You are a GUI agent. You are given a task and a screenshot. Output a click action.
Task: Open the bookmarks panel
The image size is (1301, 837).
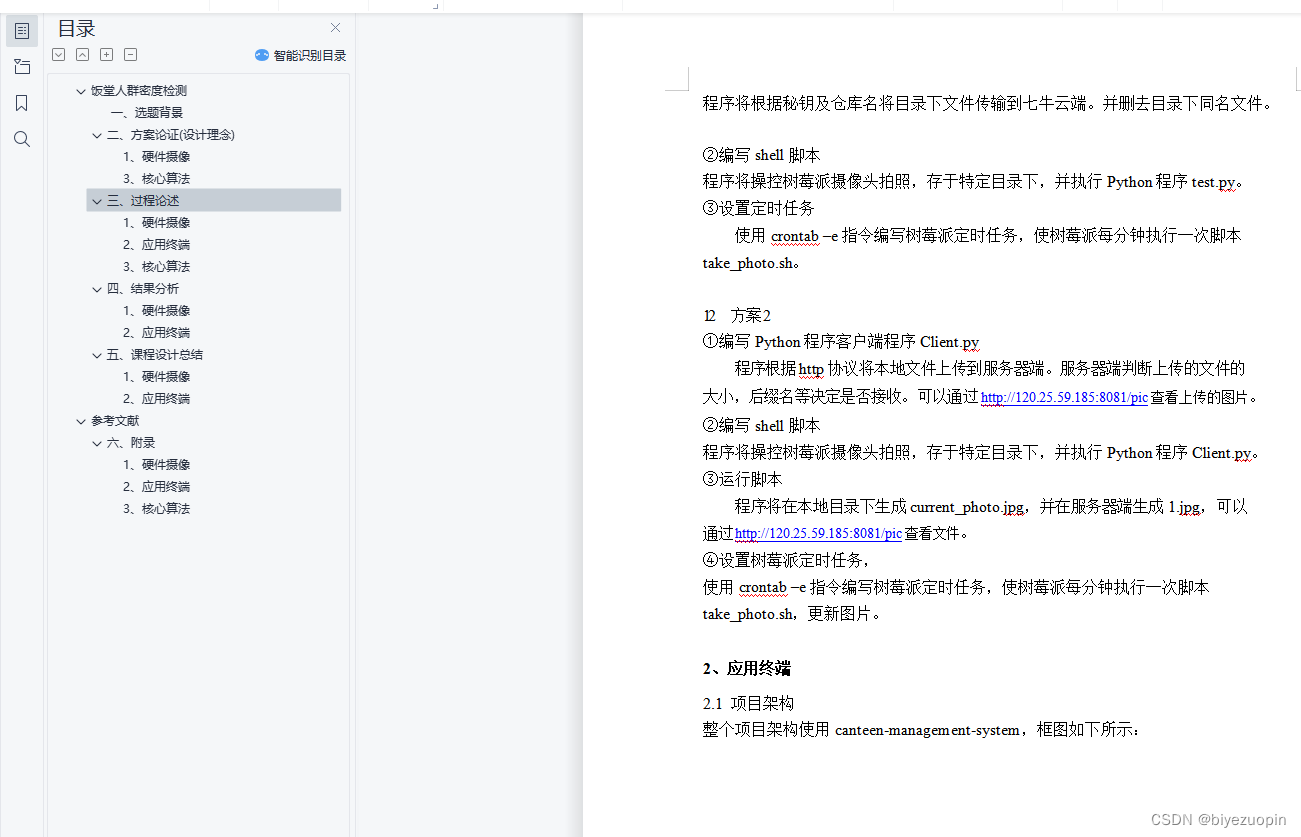(22, 103)
